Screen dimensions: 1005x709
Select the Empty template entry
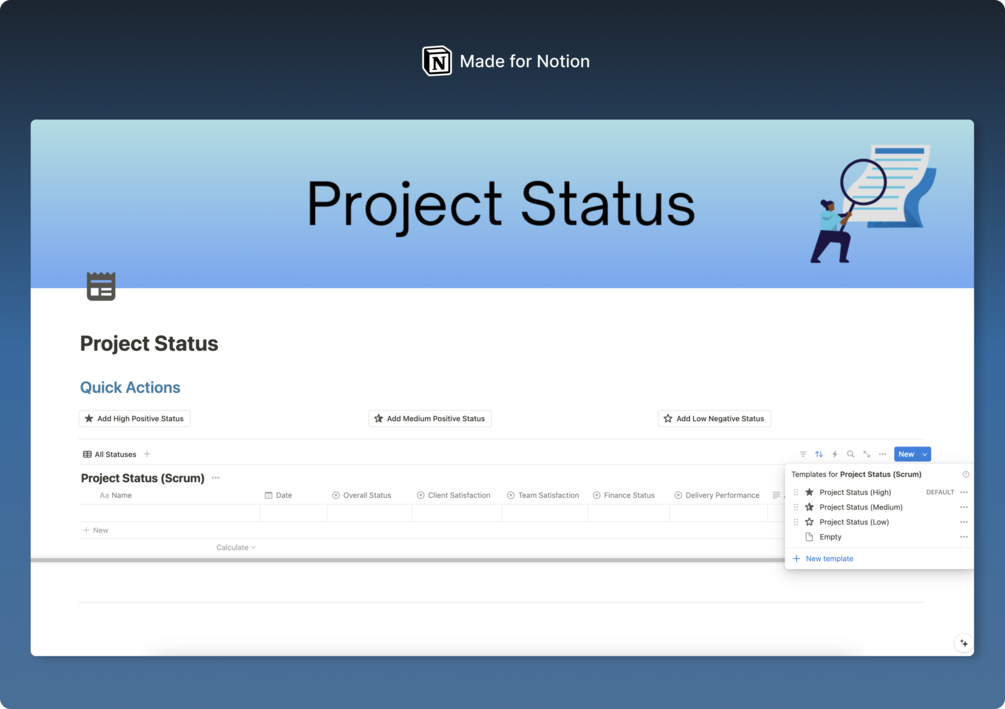click(x=830, y=537)
